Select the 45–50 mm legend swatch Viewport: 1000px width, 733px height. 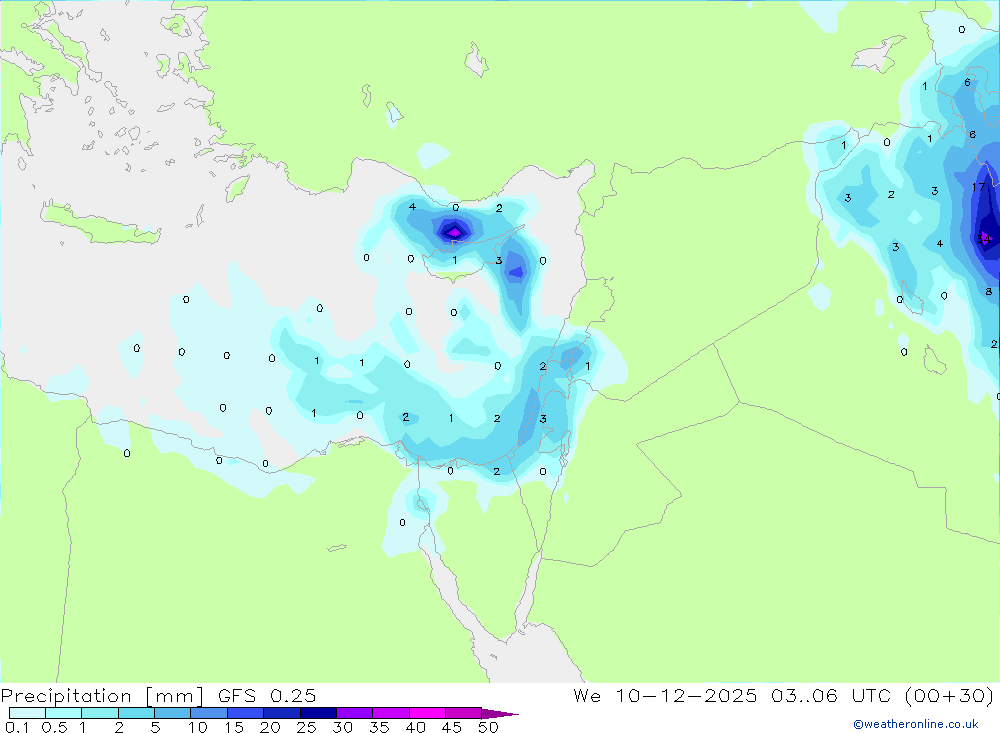pyautogui.click(x=464, y=713)
